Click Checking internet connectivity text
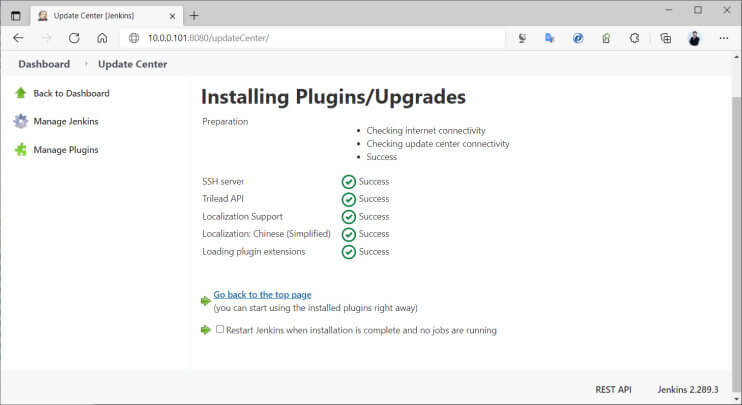Screen dimensions: 742x405 [426, 131]
